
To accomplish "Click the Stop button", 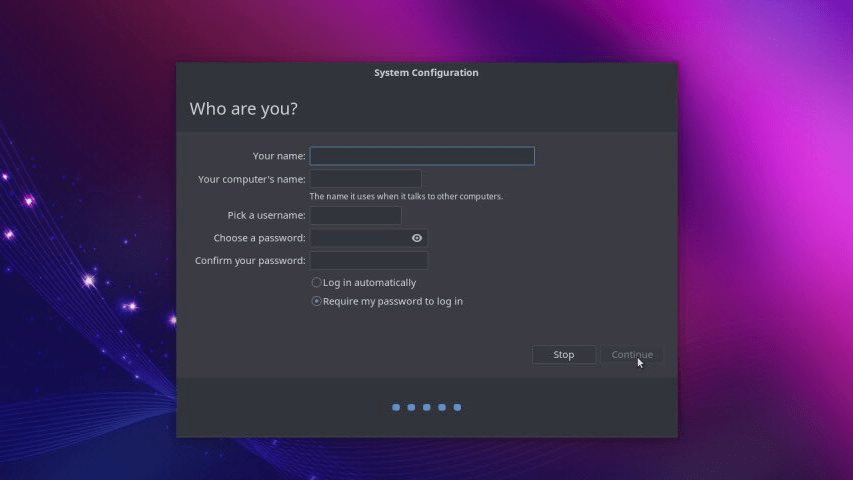I will tap(564, 355).
